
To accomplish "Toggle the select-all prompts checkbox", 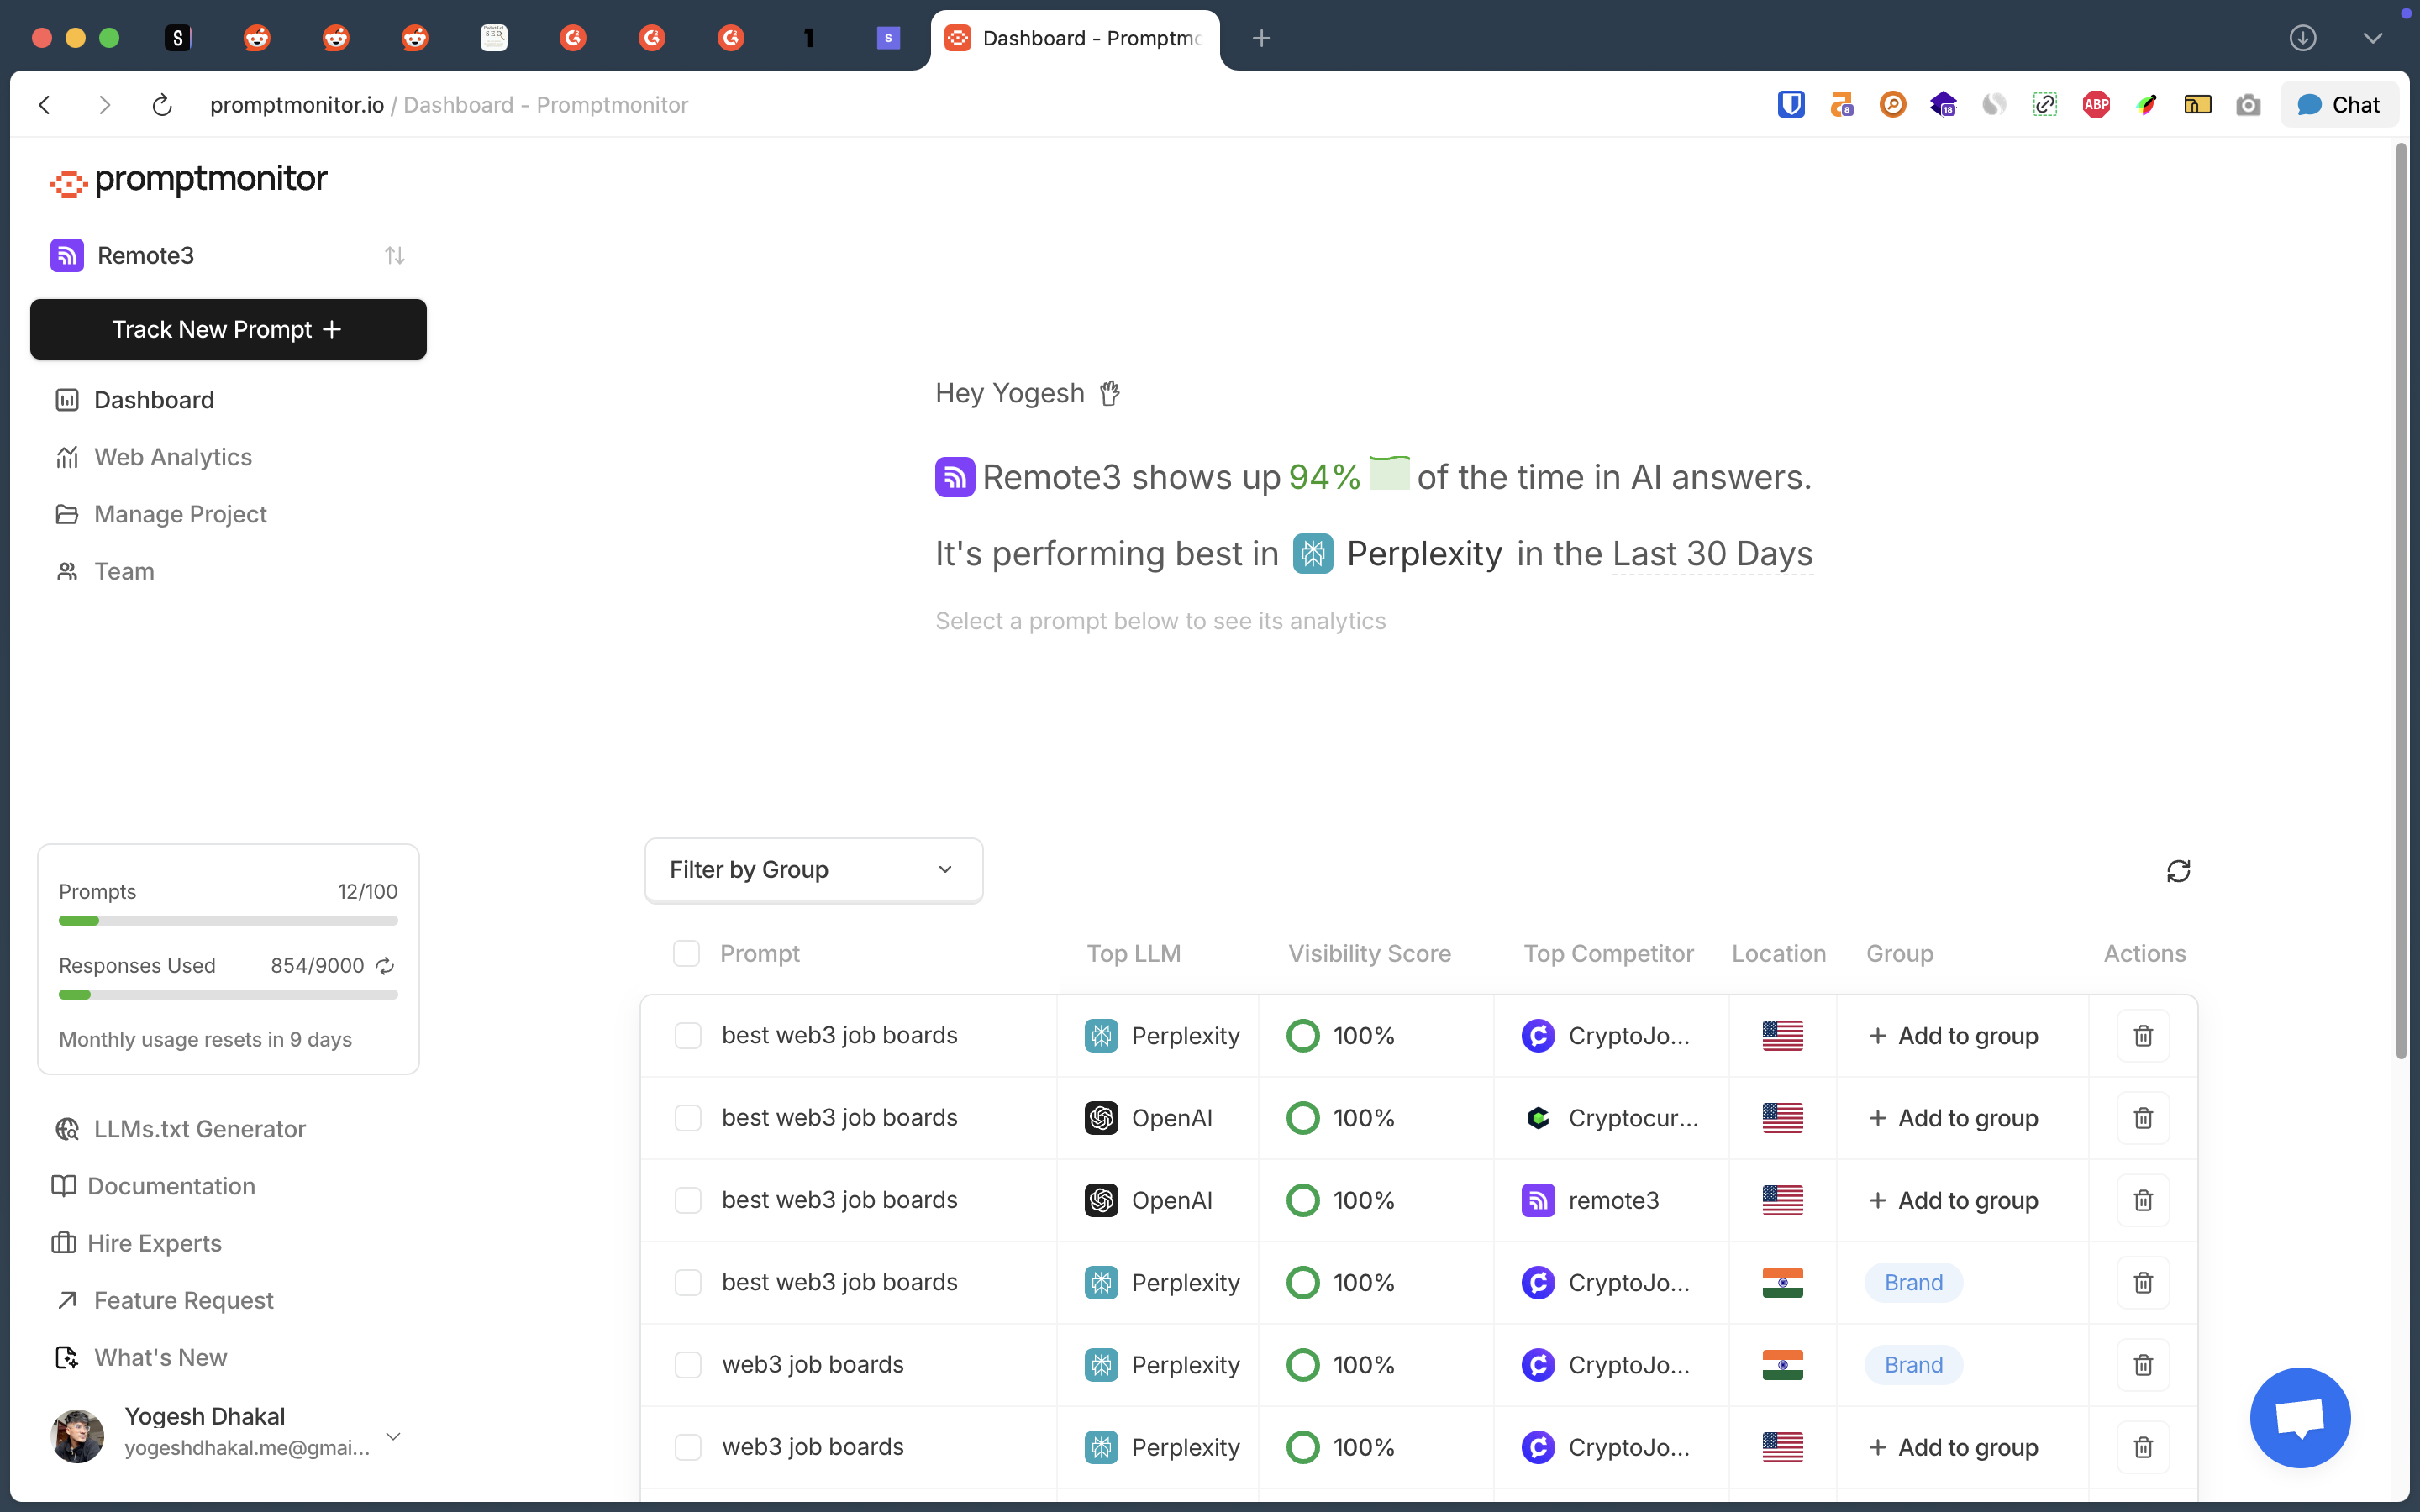I will (x=686, y=954).
